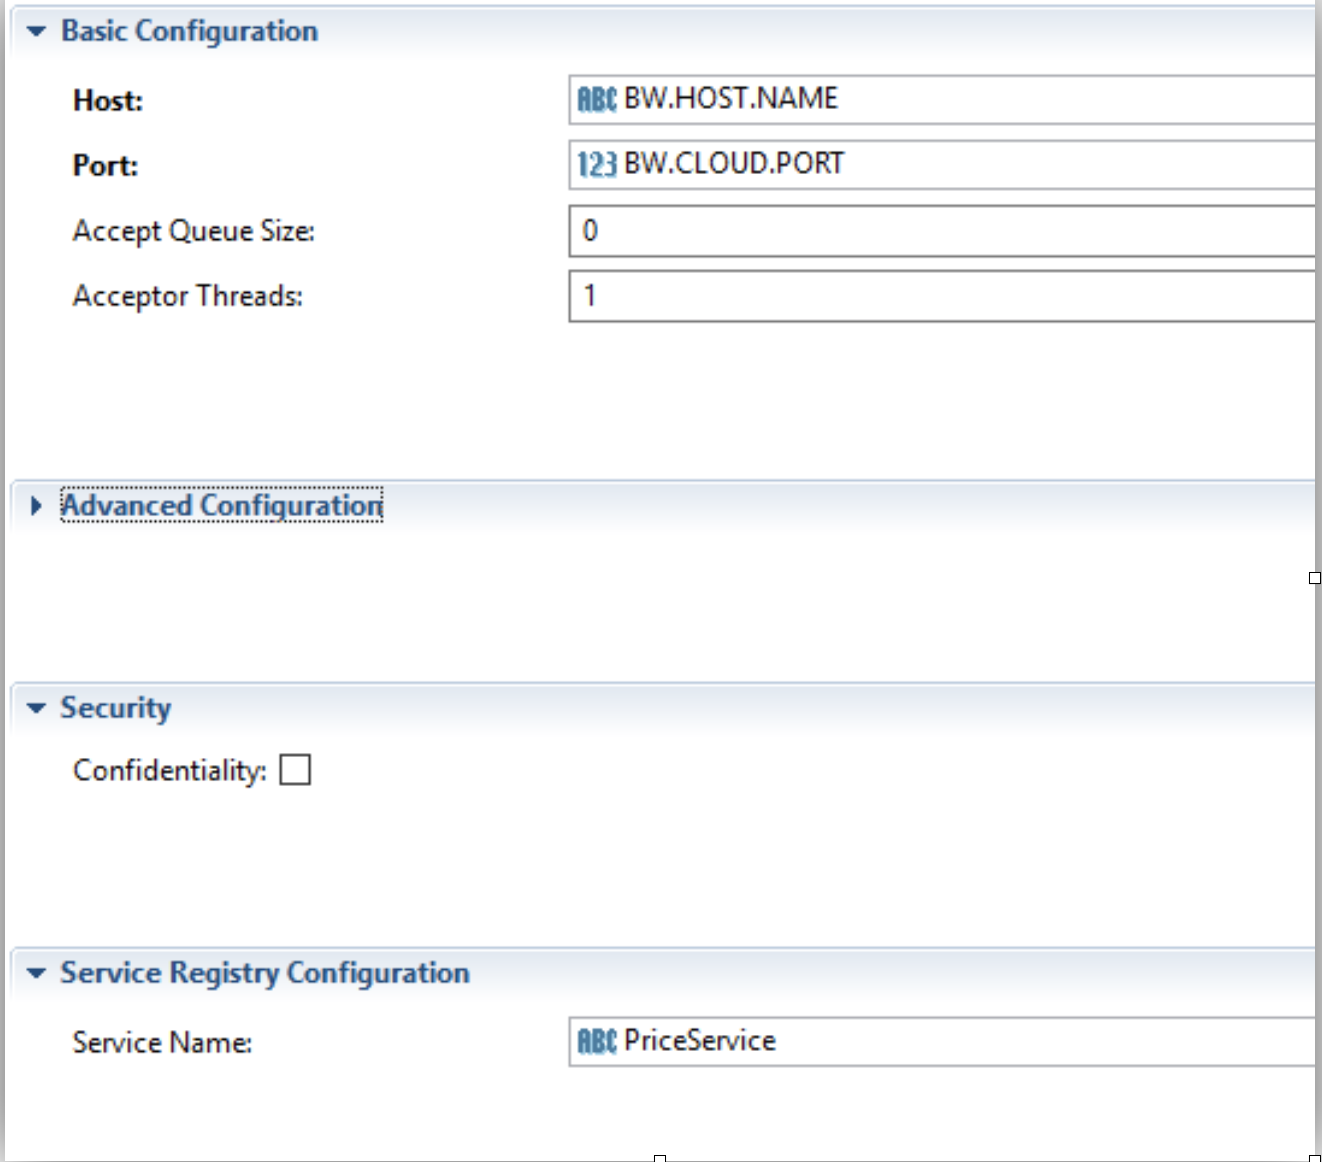Click the bottom-center resize handle

click(x=660, y=1158)
